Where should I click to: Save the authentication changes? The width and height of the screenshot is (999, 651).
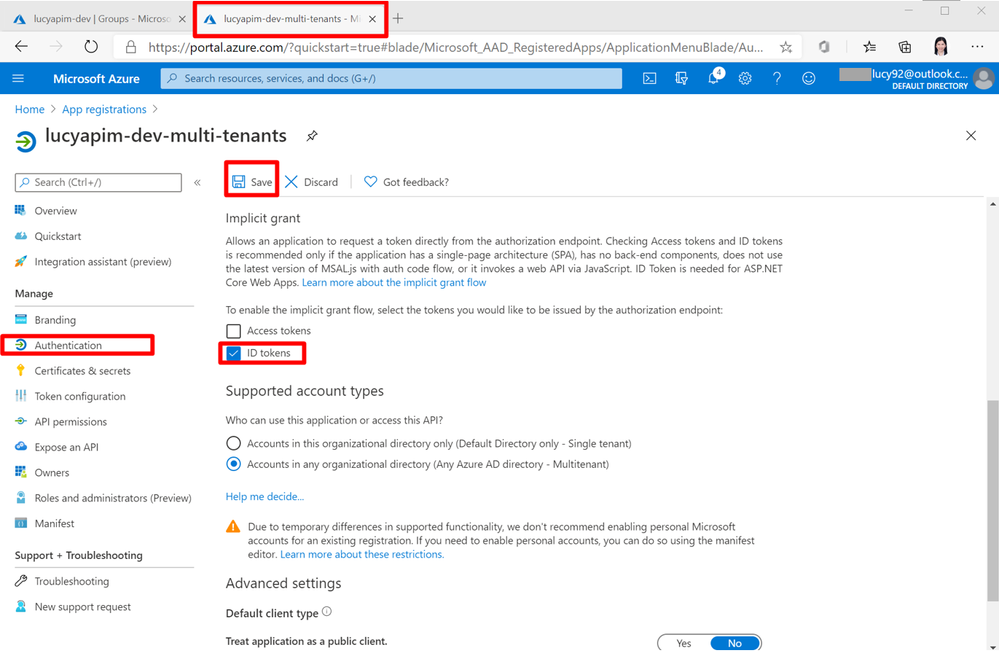pos(252,182)
